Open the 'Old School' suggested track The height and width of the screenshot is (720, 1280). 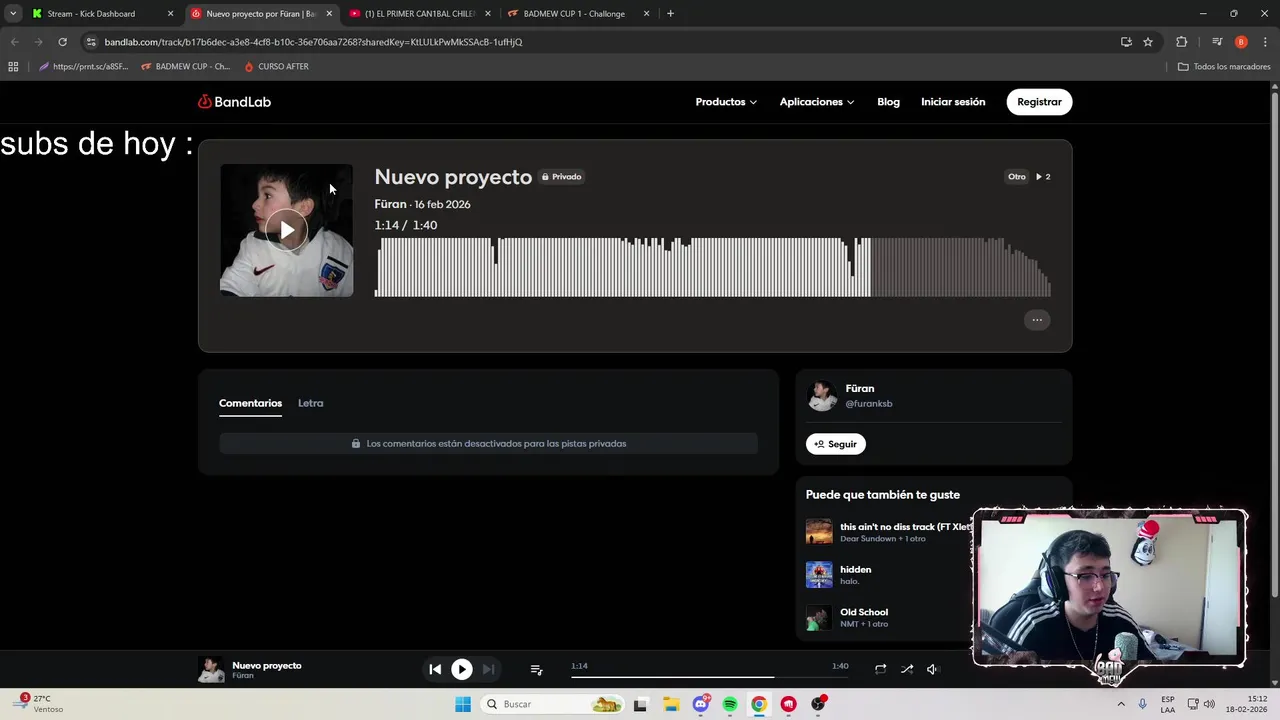coord(864,612)
